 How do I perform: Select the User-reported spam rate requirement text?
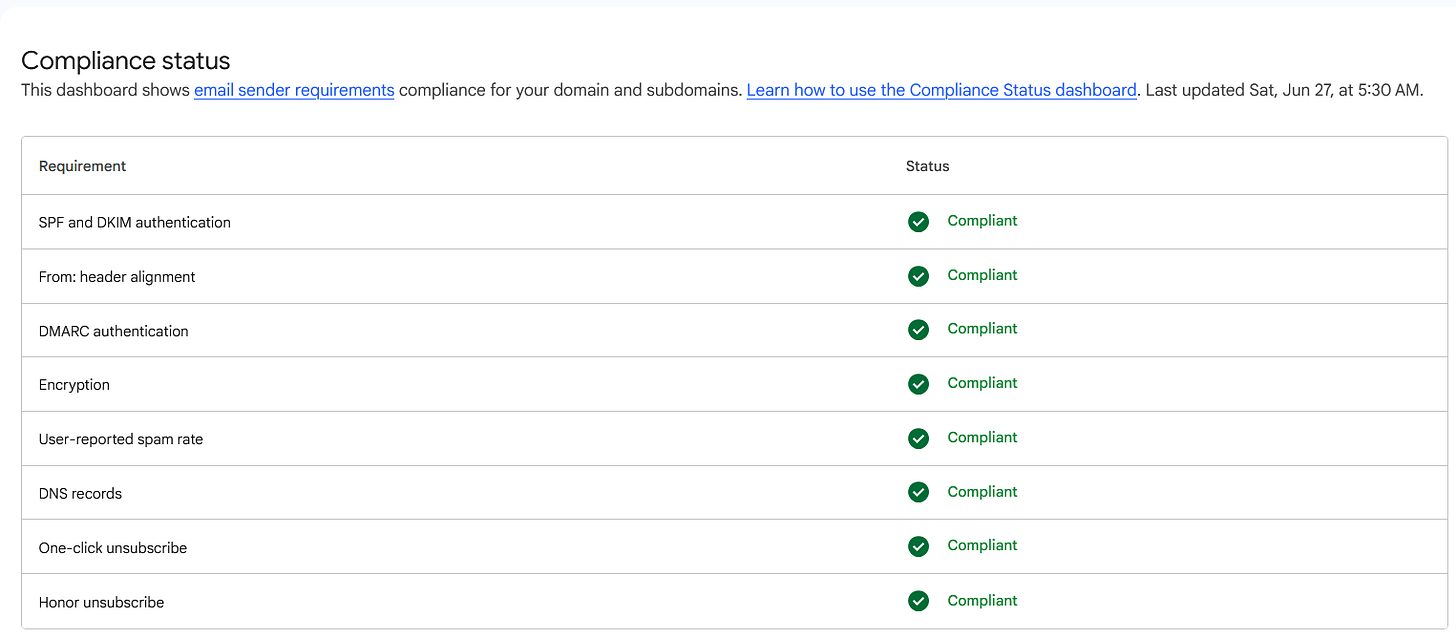pos(121,439)
